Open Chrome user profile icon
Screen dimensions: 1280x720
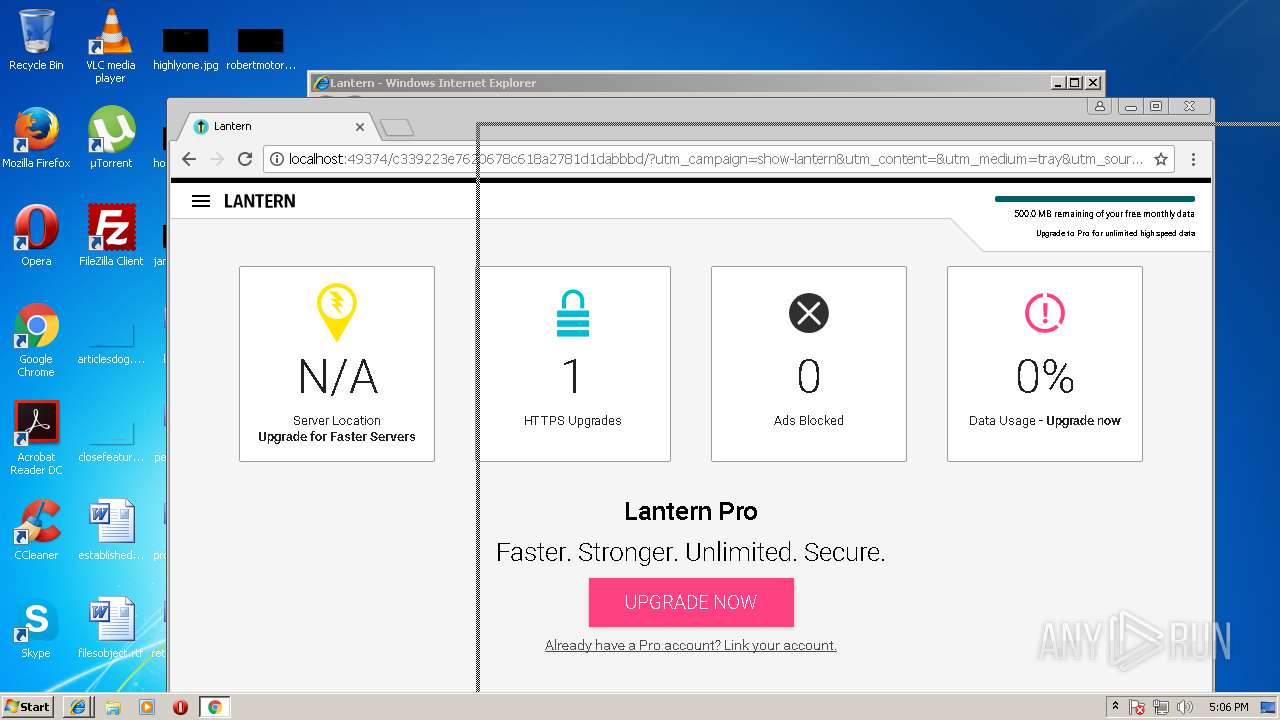(1100, 106)
